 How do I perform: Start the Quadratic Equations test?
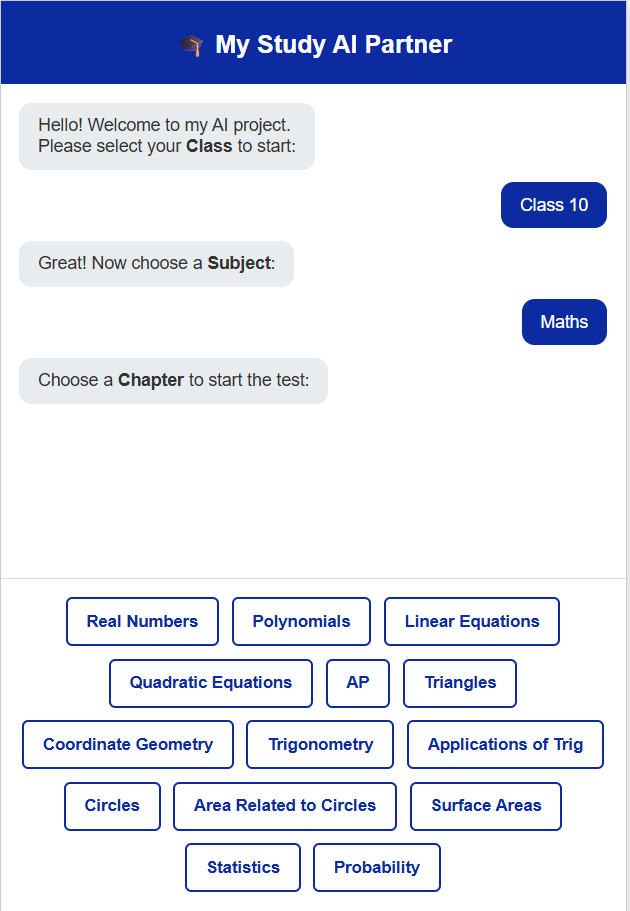pyautogui.click(x=211, y=683)
